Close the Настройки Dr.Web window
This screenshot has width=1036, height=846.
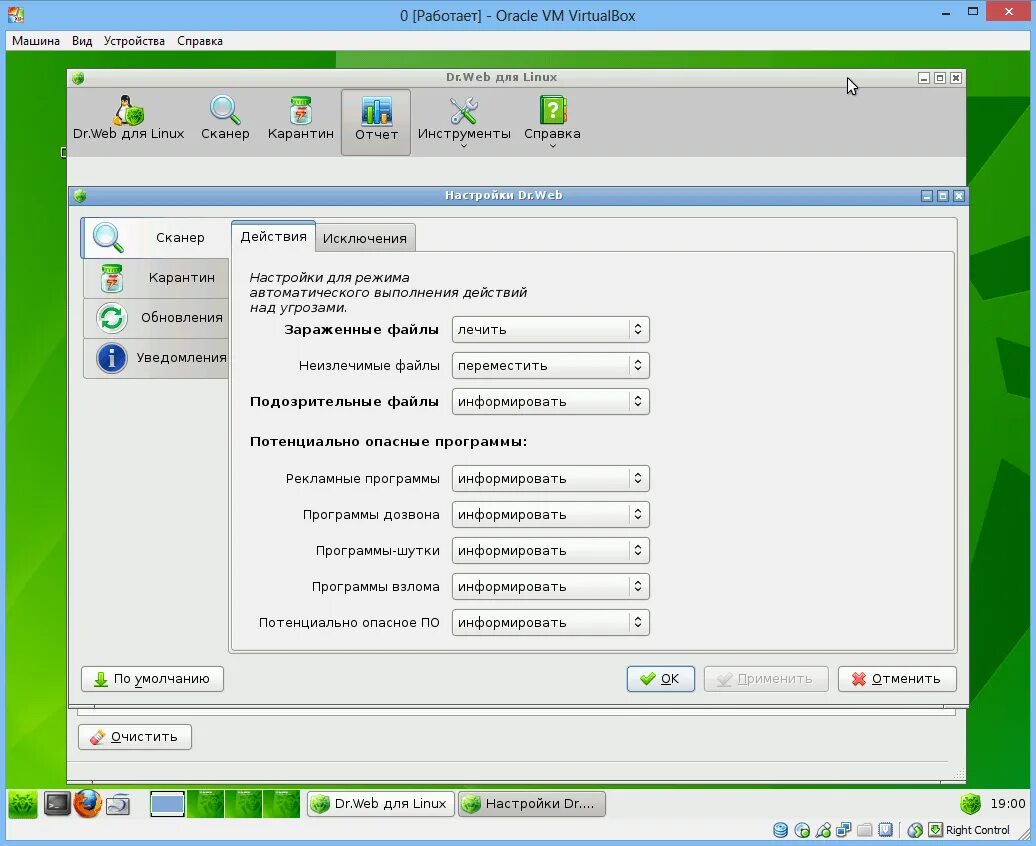959,196
